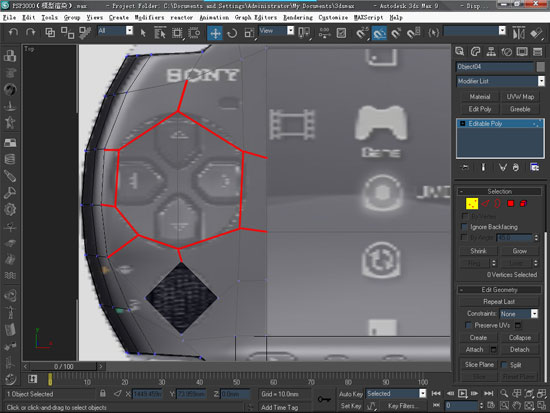Go to the animation start frame
Image resolution: width=550 pixels, height=413 pixels.
tap(436, 393)
